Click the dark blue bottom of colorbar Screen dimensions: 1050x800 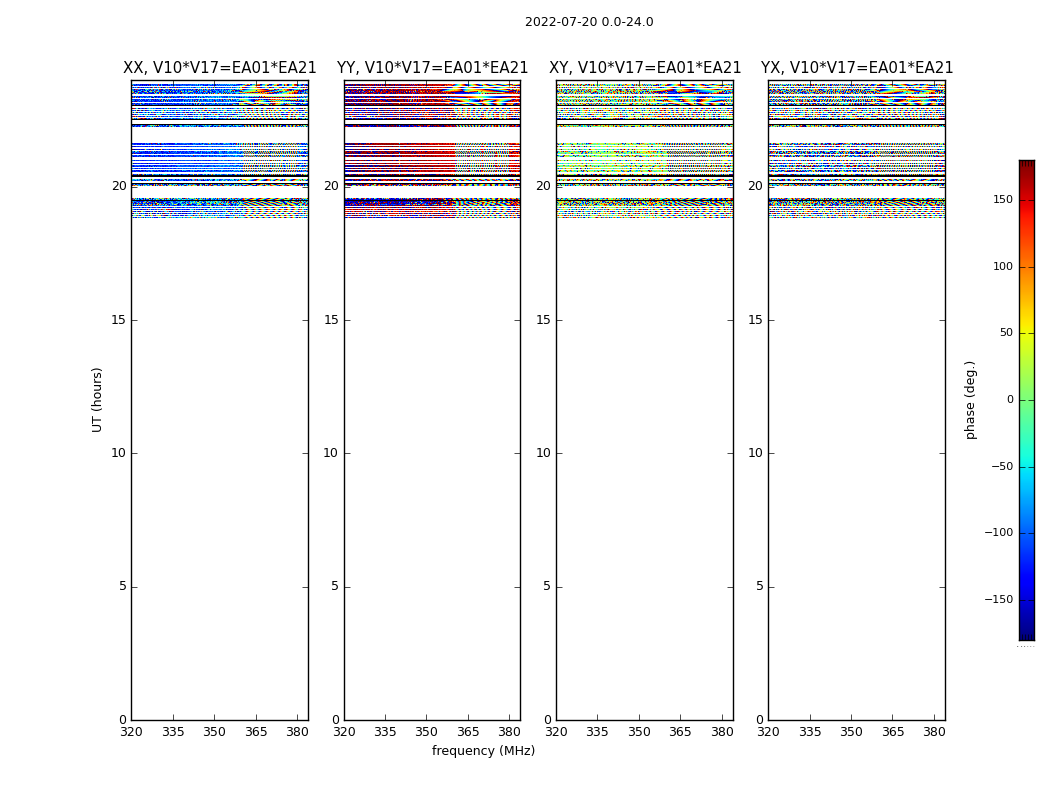tap(1026, 634)
